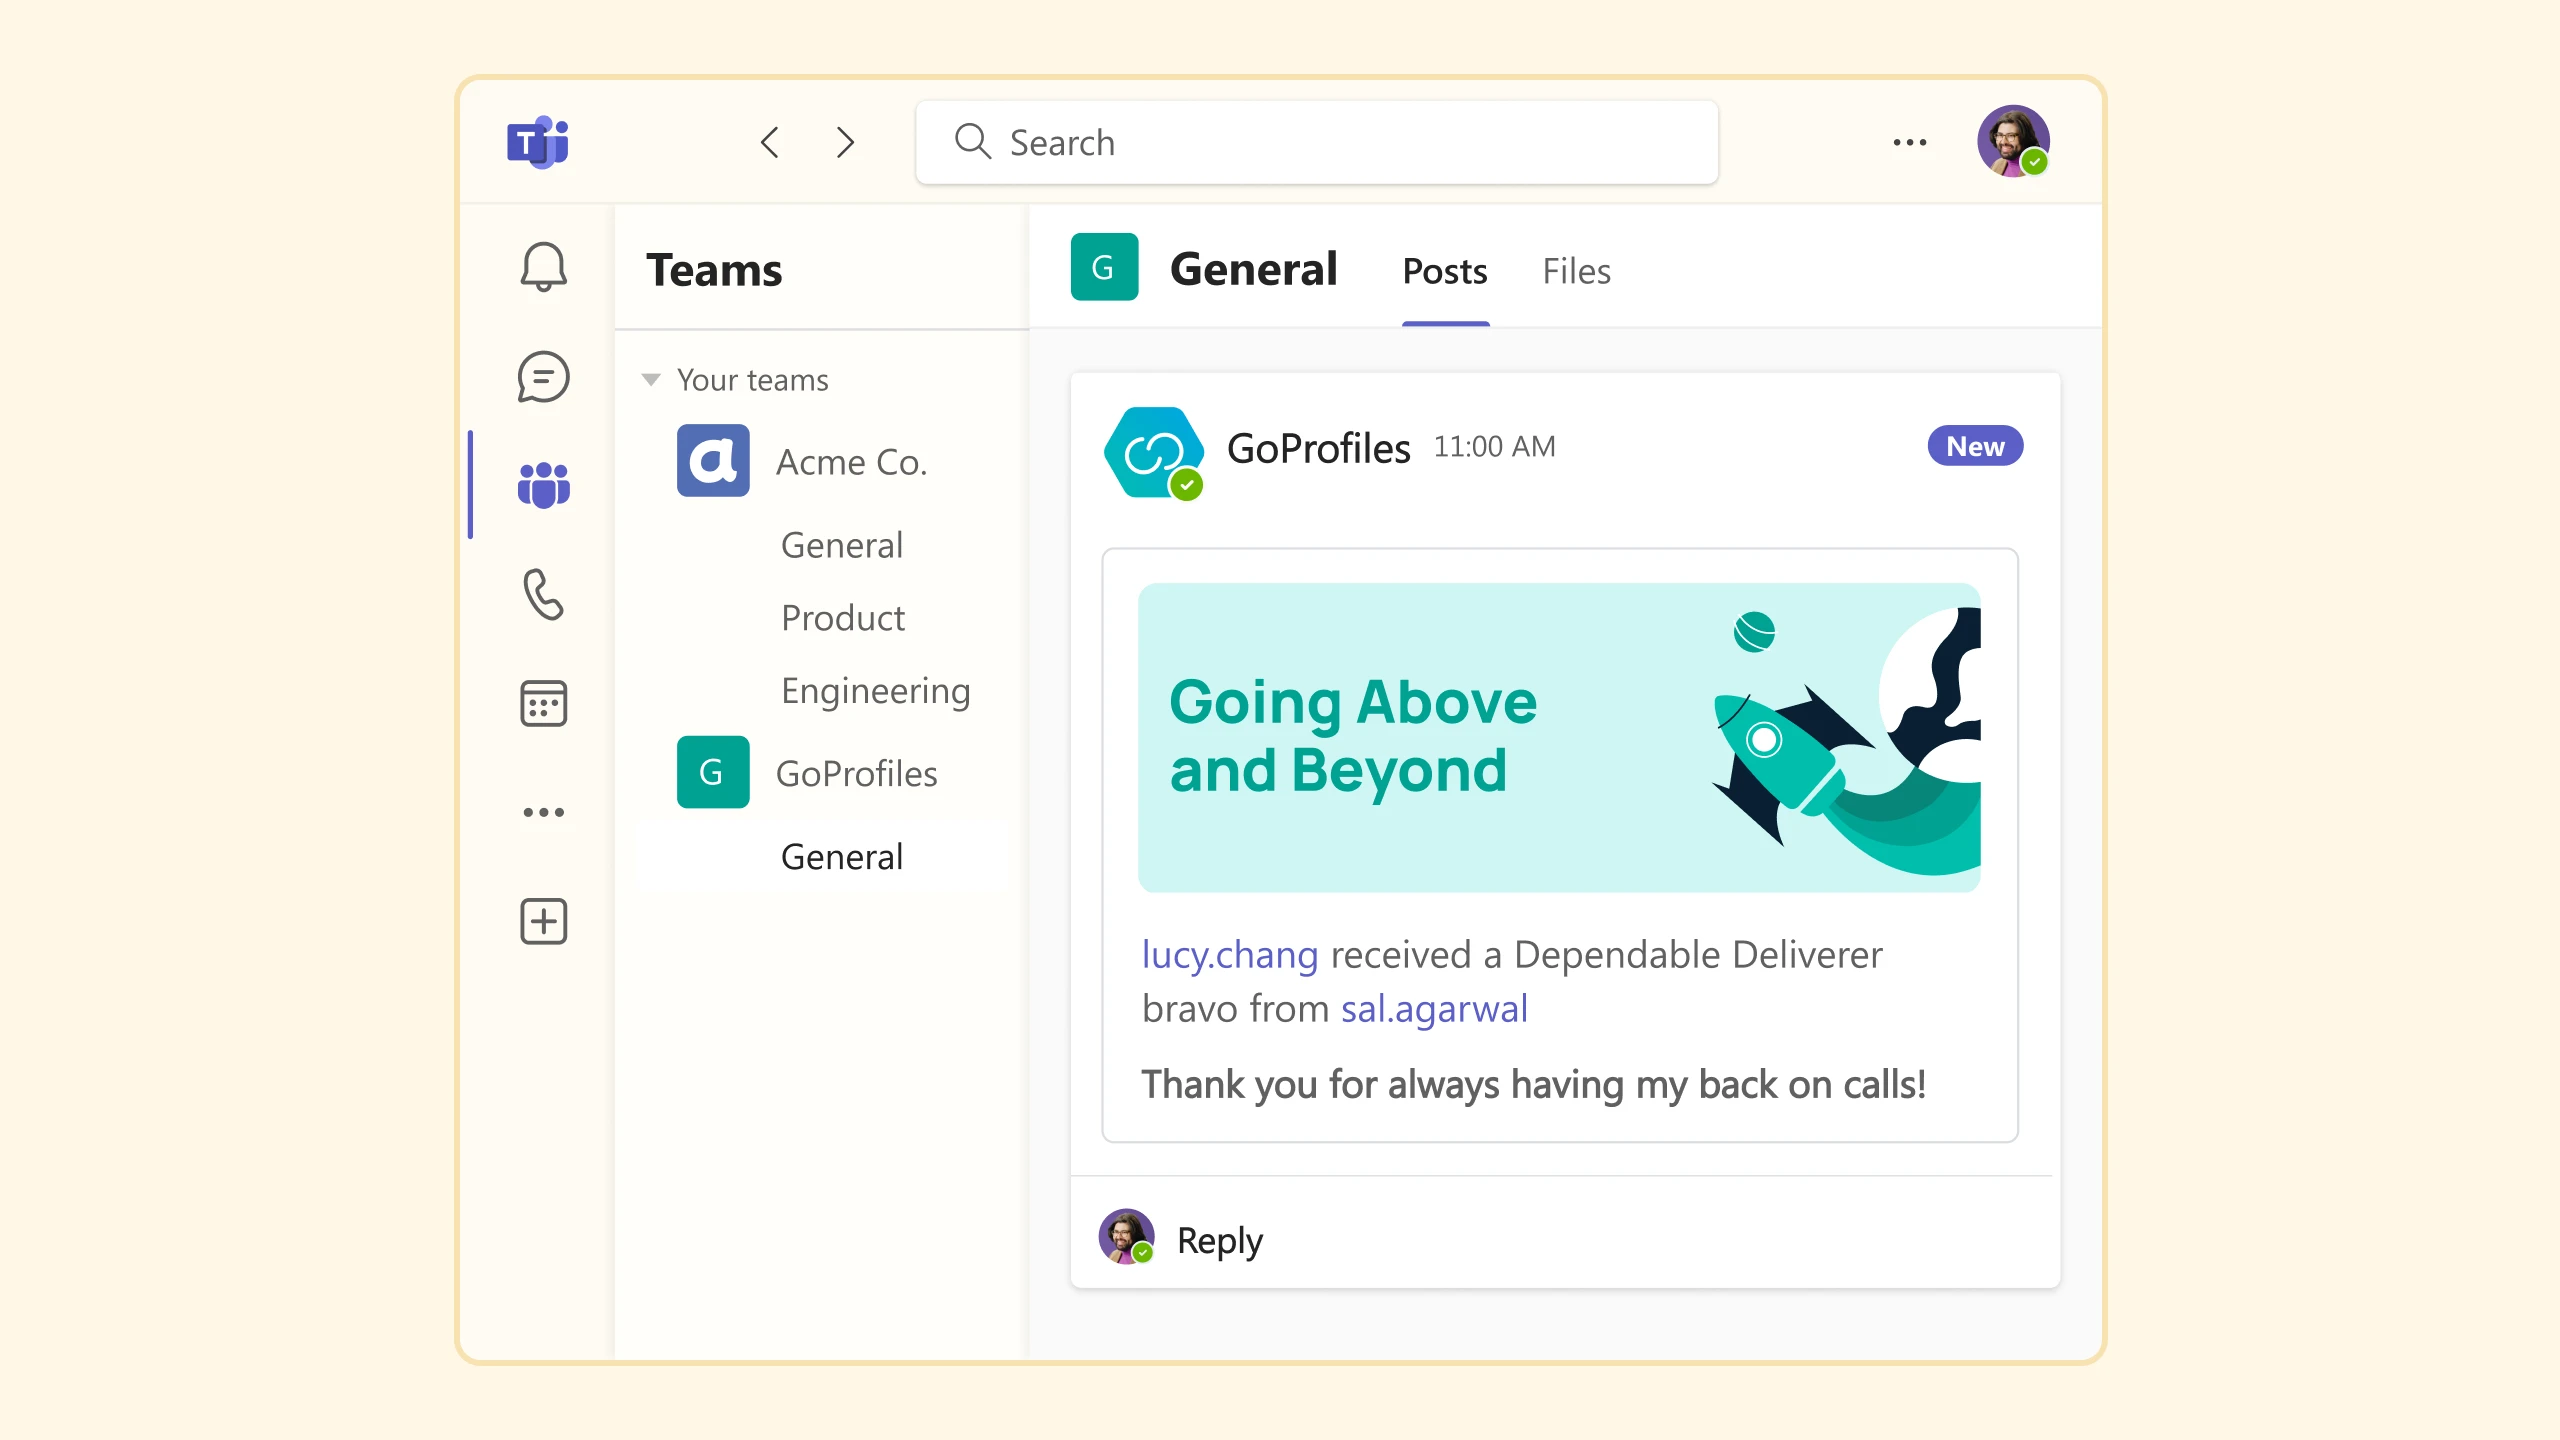The width and height of the screenshot is (2560, 1440).
Task: Click the Product channel
Action: point(844,617)
